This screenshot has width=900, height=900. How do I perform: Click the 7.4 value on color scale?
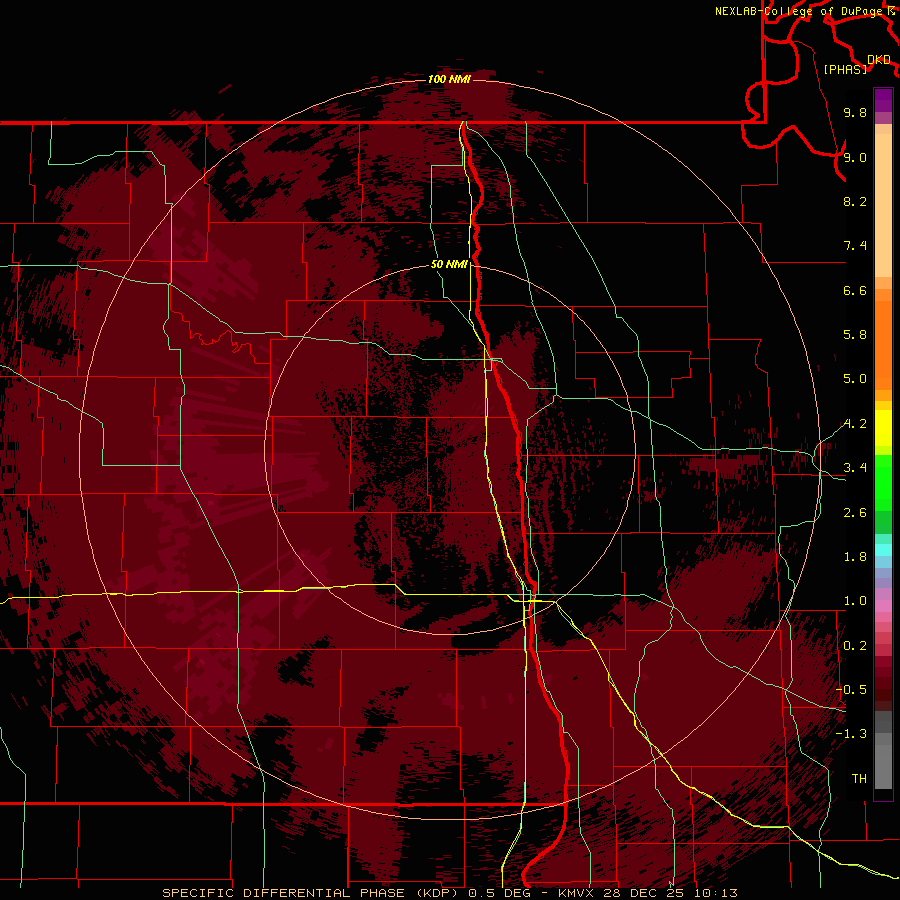click(855, 246)
